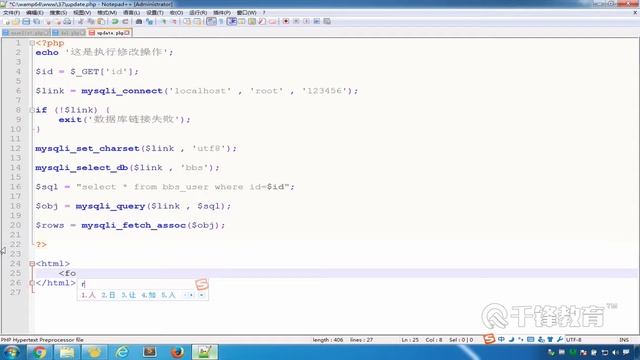Click 'Ln : 25' in status bar

pos(410,340)
